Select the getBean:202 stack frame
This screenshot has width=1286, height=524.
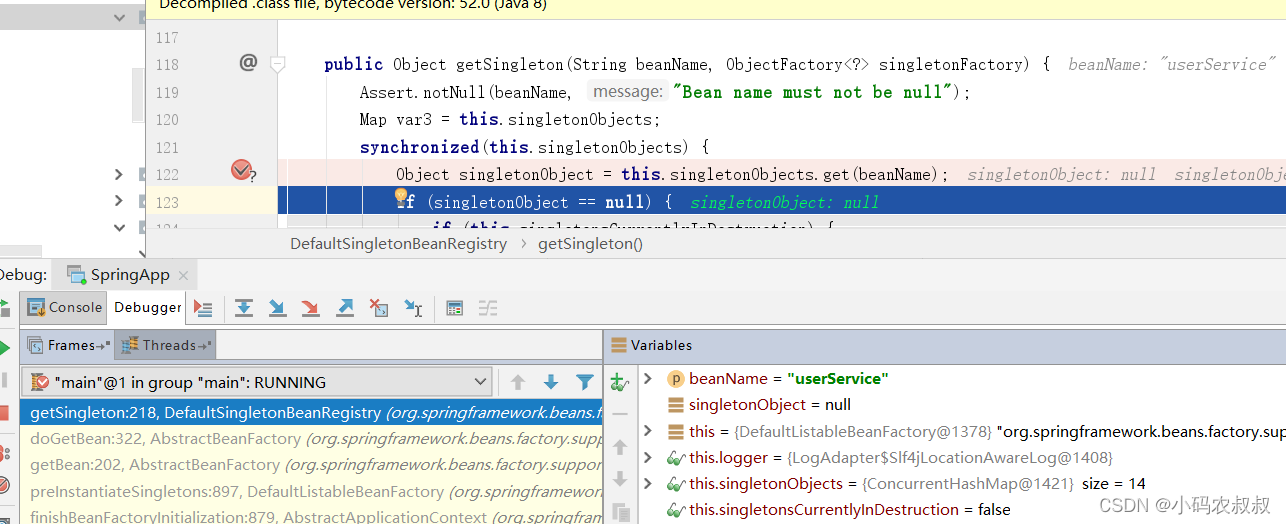pos(311,464)
